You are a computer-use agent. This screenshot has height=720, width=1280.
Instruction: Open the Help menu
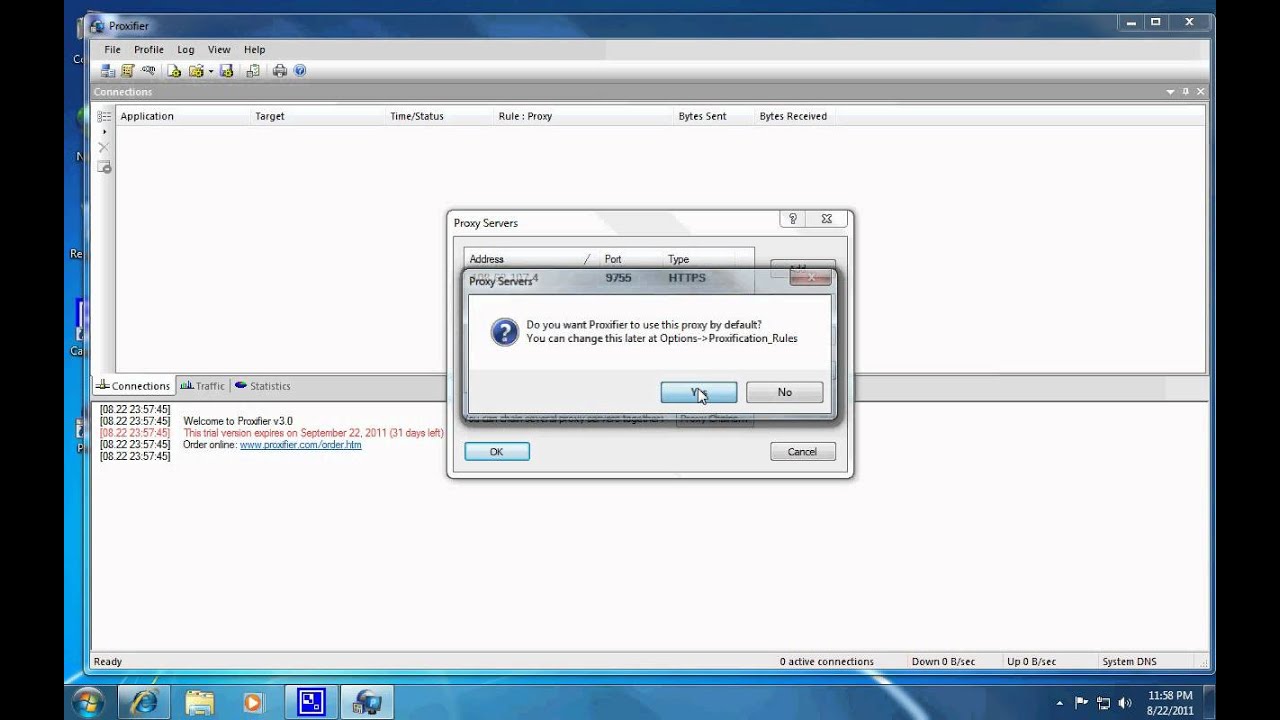tap(255, 49)
